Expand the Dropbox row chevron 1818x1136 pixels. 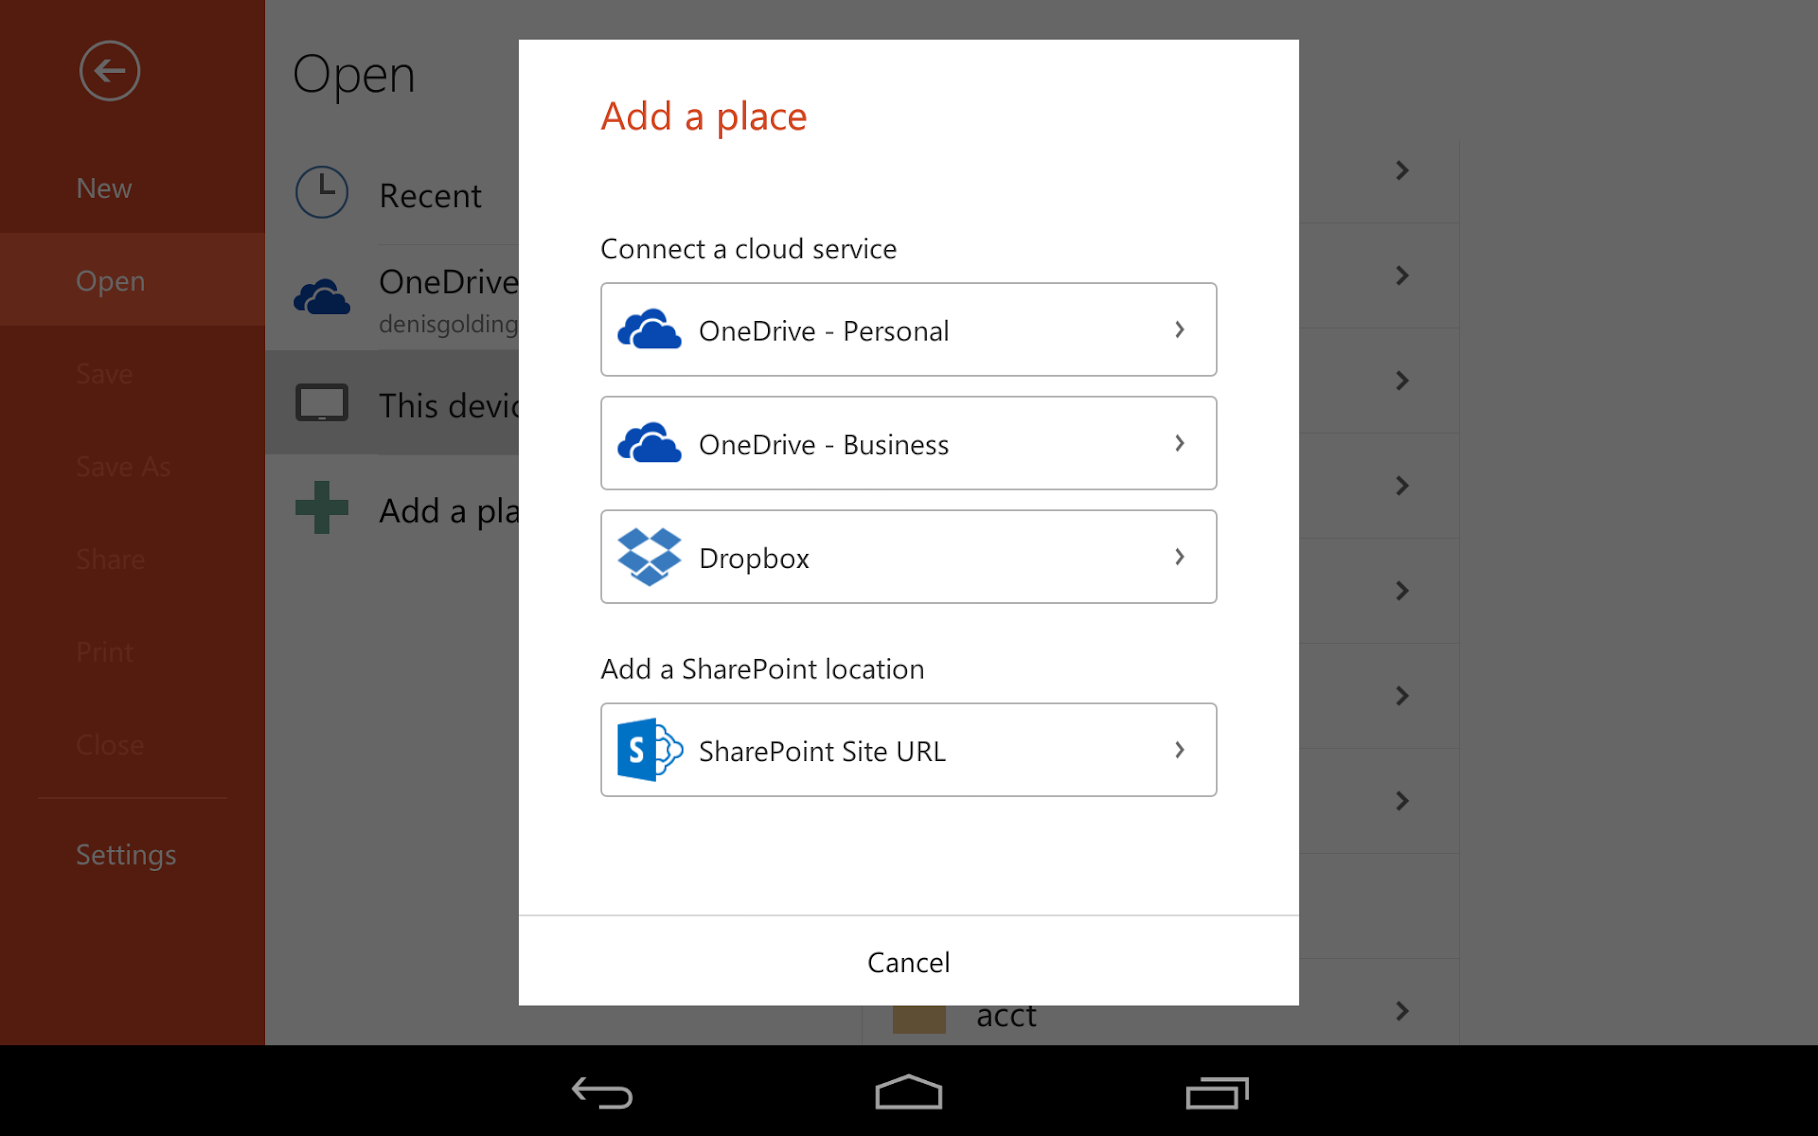coord(1180,557)
